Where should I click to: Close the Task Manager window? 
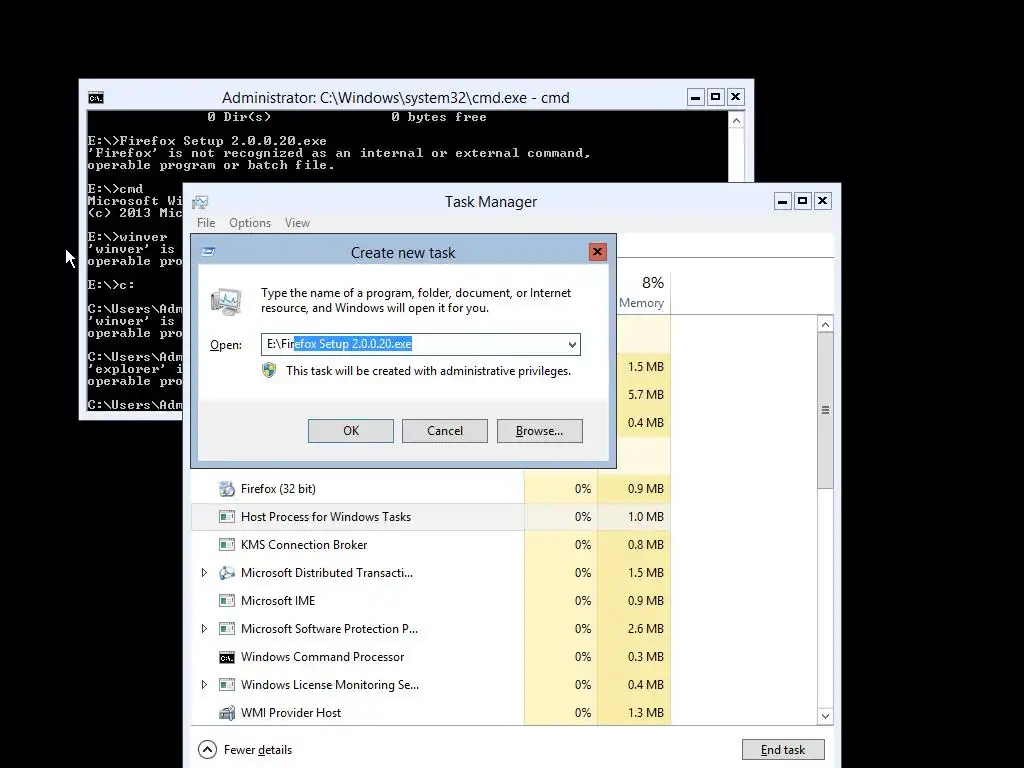(823, 201)
